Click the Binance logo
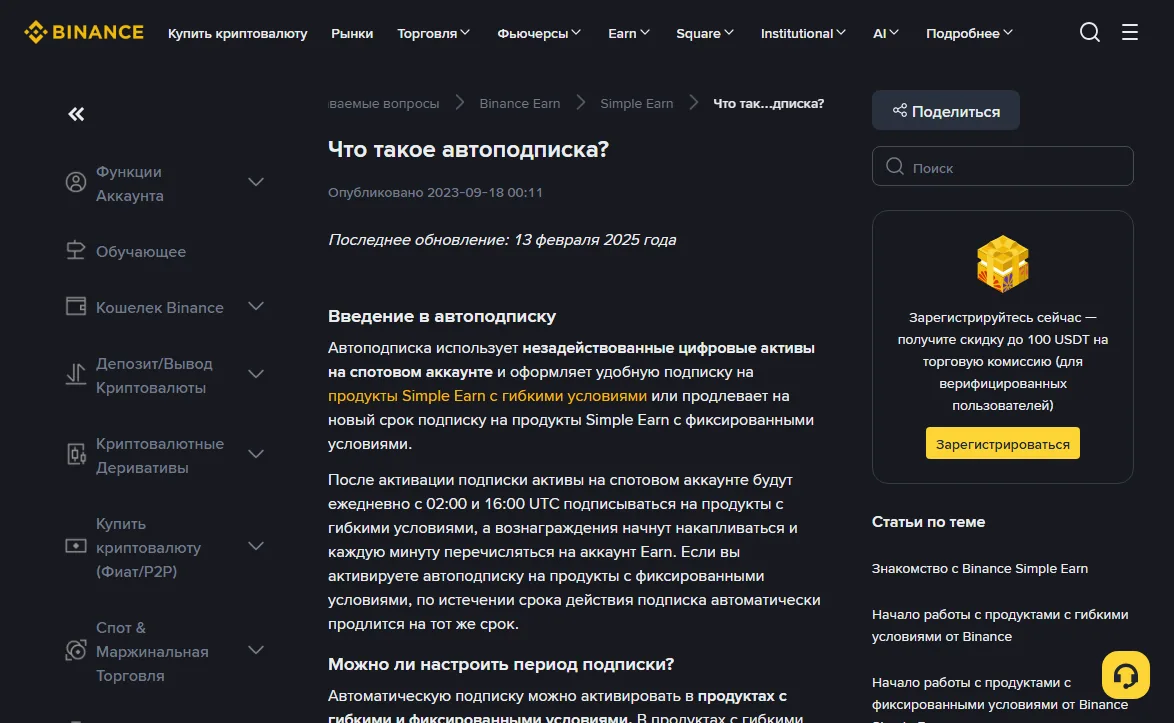 (84, 32)
